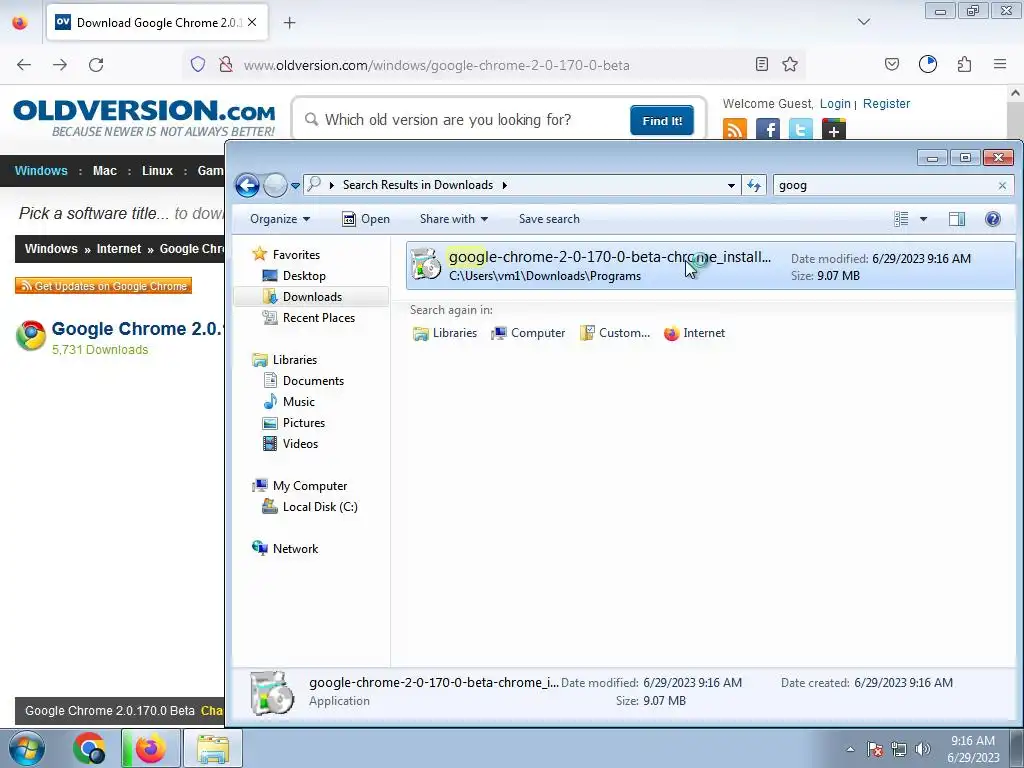Open Network in navigation pane

(x=285, y=549)
